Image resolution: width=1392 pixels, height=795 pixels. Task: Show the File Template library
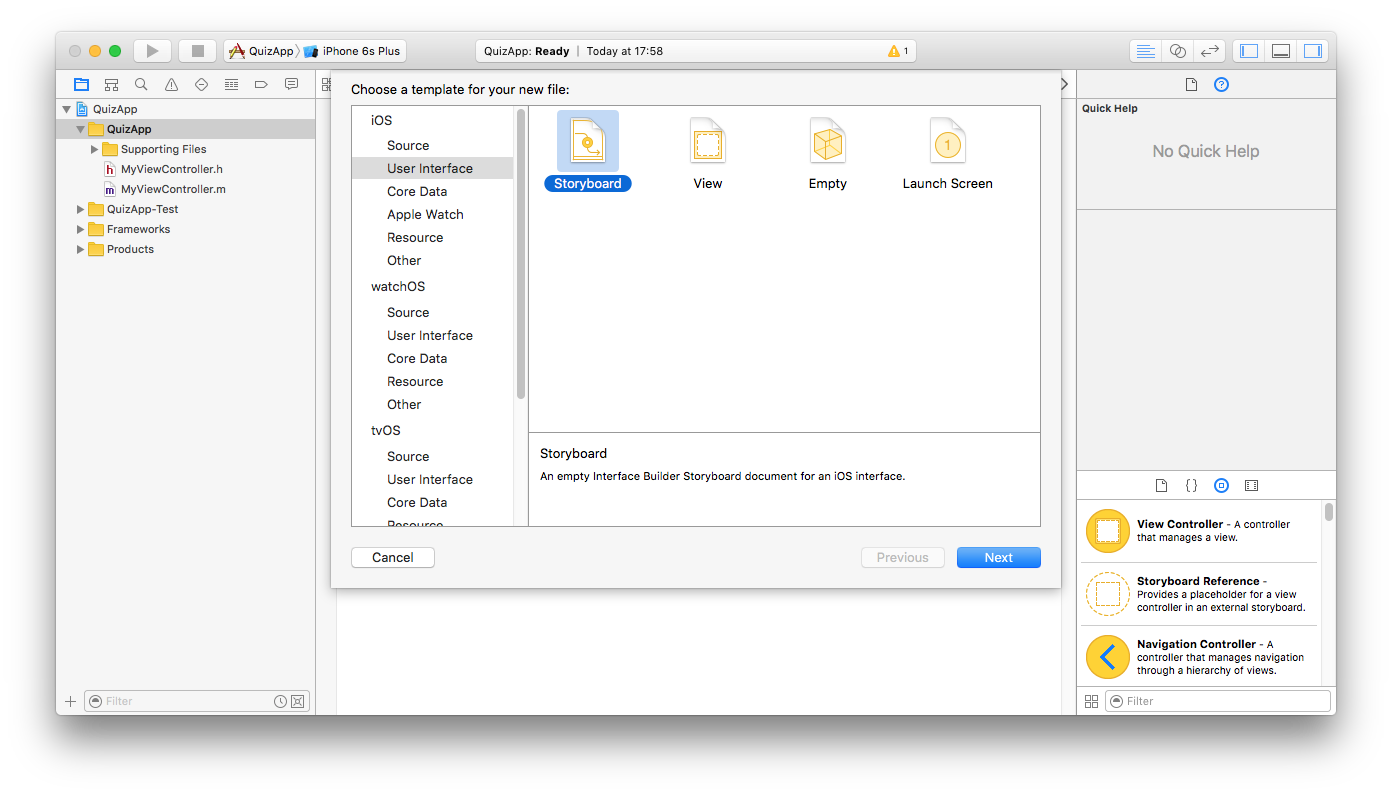pyautogui.click(x=1161, y=486)
